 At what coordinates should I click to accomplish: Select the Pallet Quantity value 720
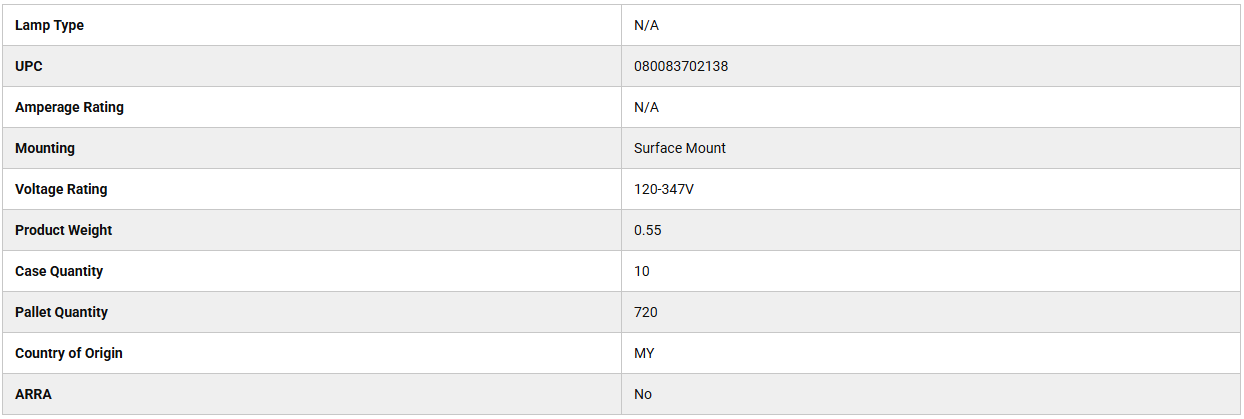point(646,312)
